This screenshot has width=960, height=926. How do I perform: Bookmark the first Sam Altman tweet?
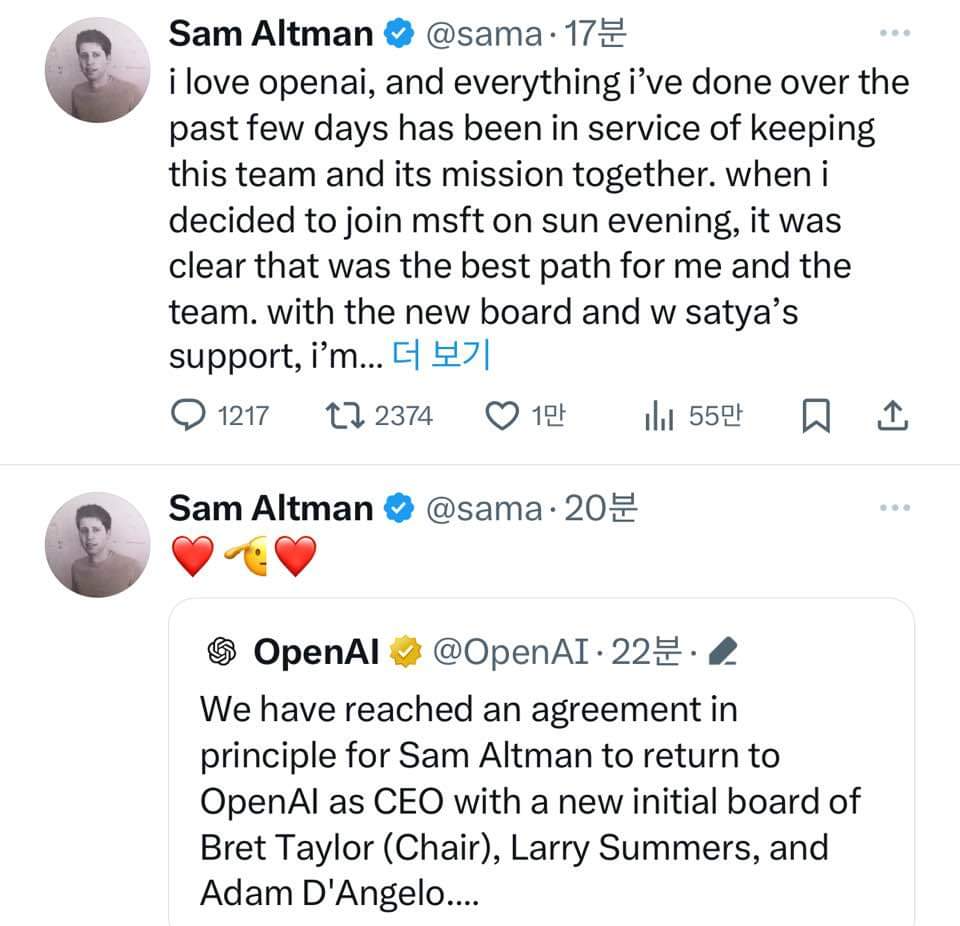tap(816, 416)
